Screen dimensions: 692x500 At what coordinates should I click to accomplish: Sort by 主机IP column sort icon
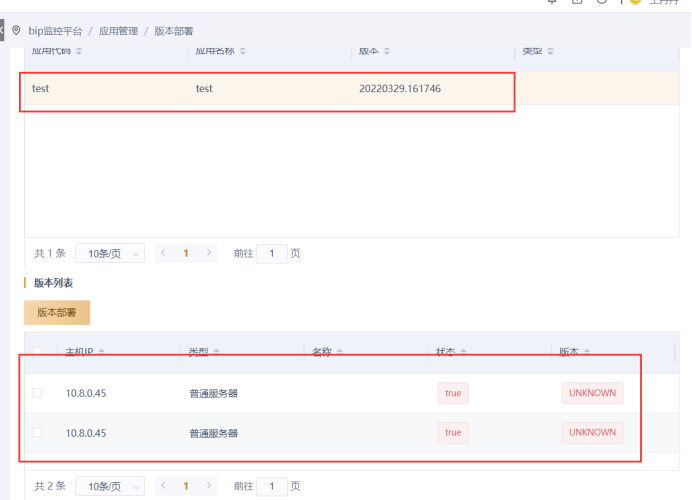tap(102, 352)
